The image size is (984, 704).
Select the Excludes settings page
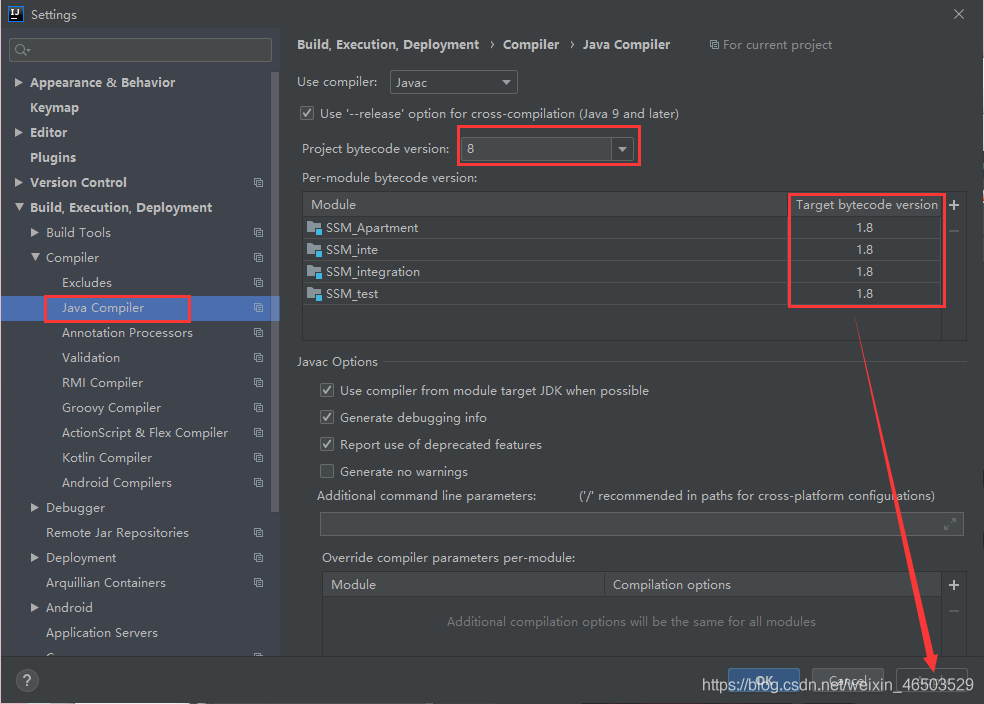[x=87, y=282]
